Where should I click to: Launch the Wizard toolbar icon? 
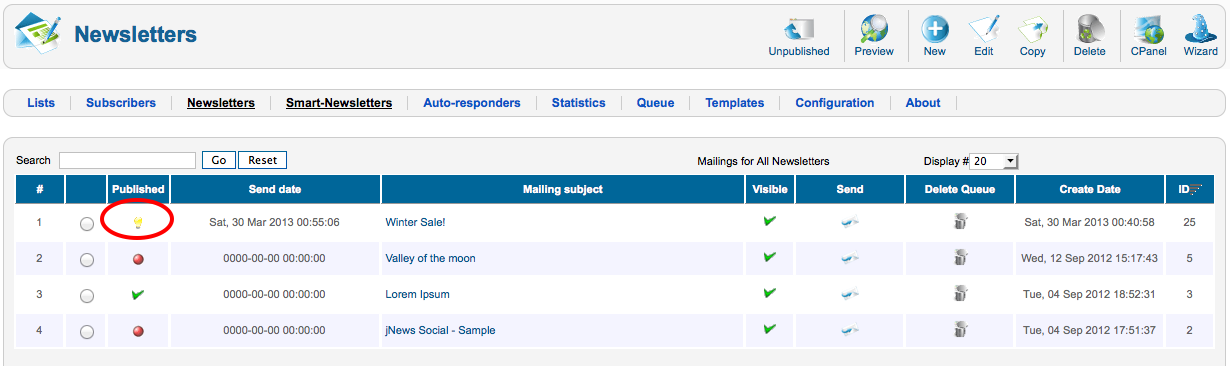[1200, 28]
